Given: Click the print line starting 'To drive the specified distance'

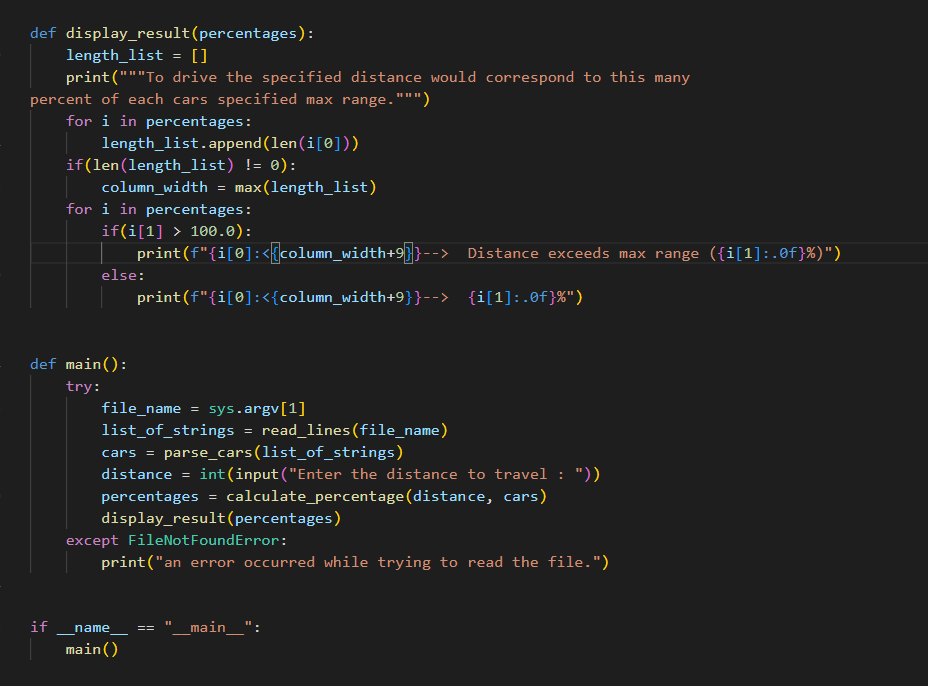Looking at the screenshot, I should click(378, 78).
